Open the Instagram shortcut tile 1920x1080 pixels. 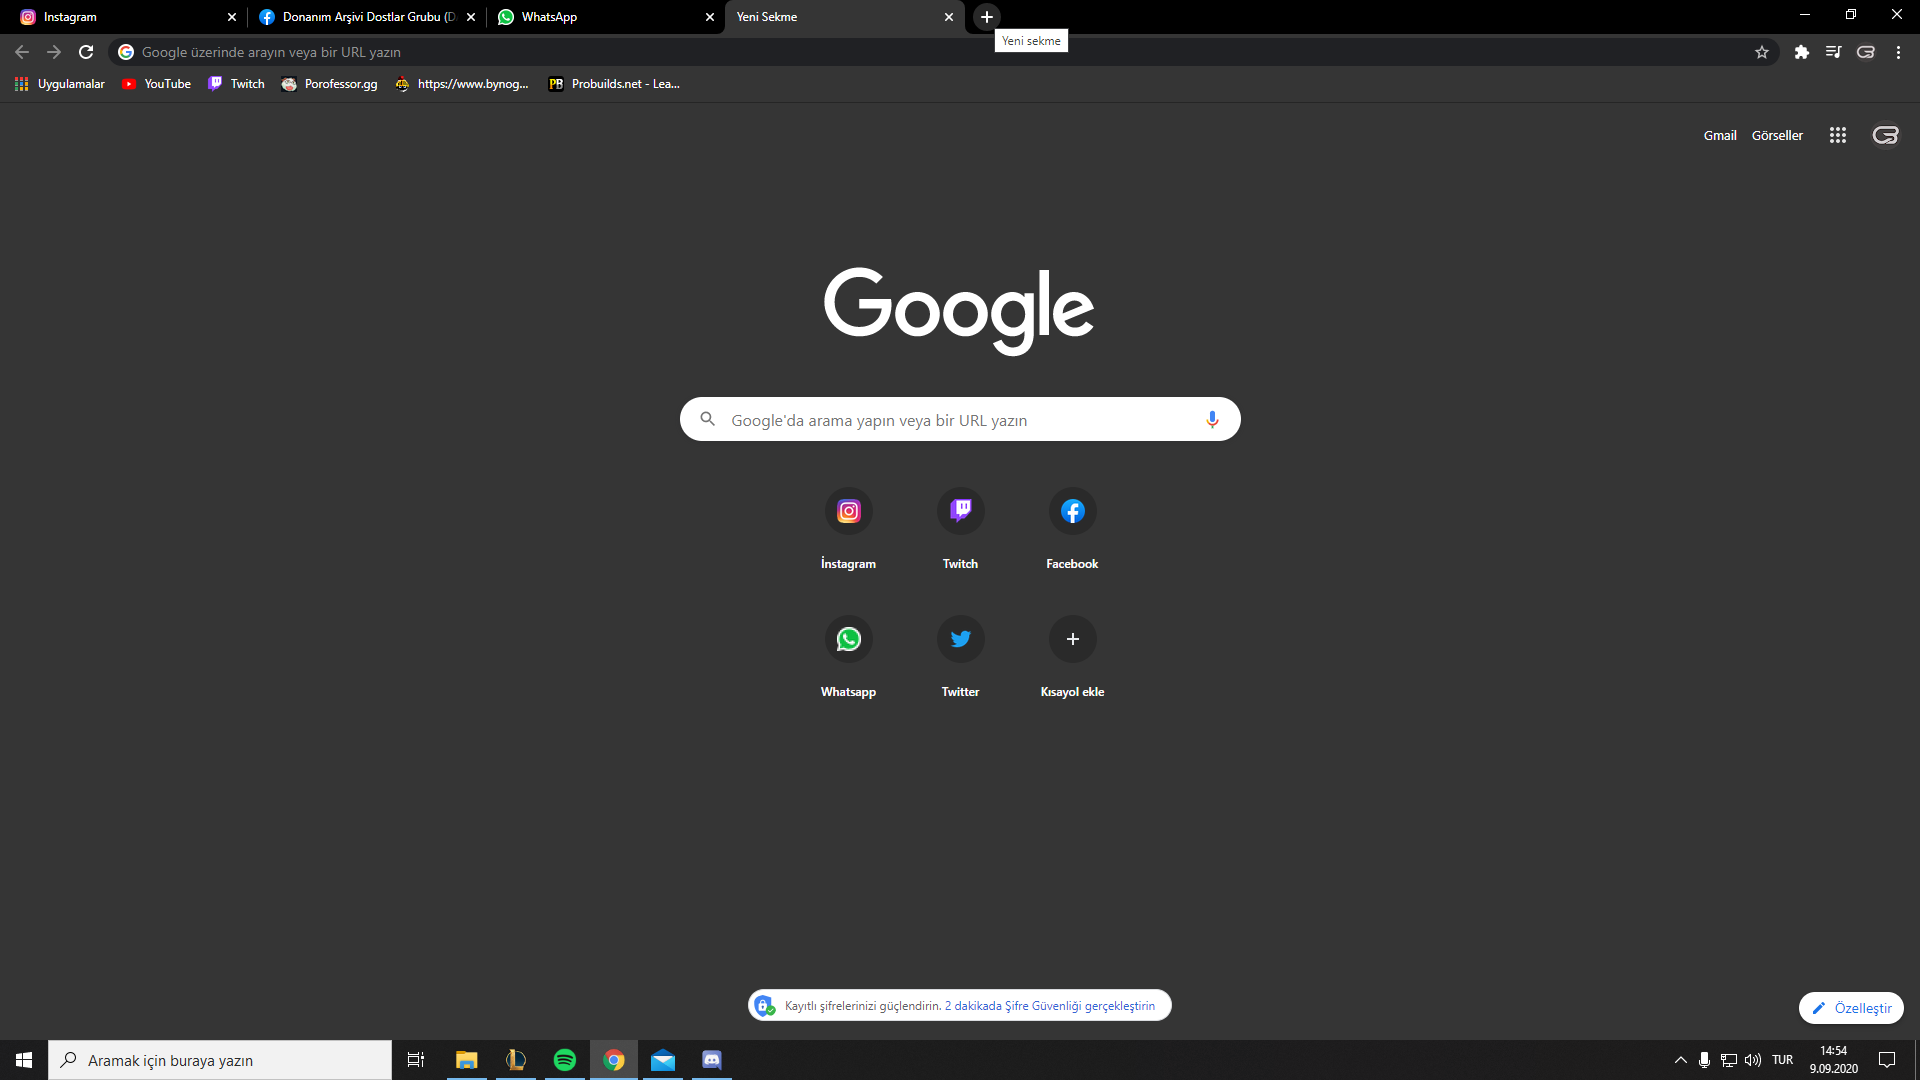[x=848, y=530]
